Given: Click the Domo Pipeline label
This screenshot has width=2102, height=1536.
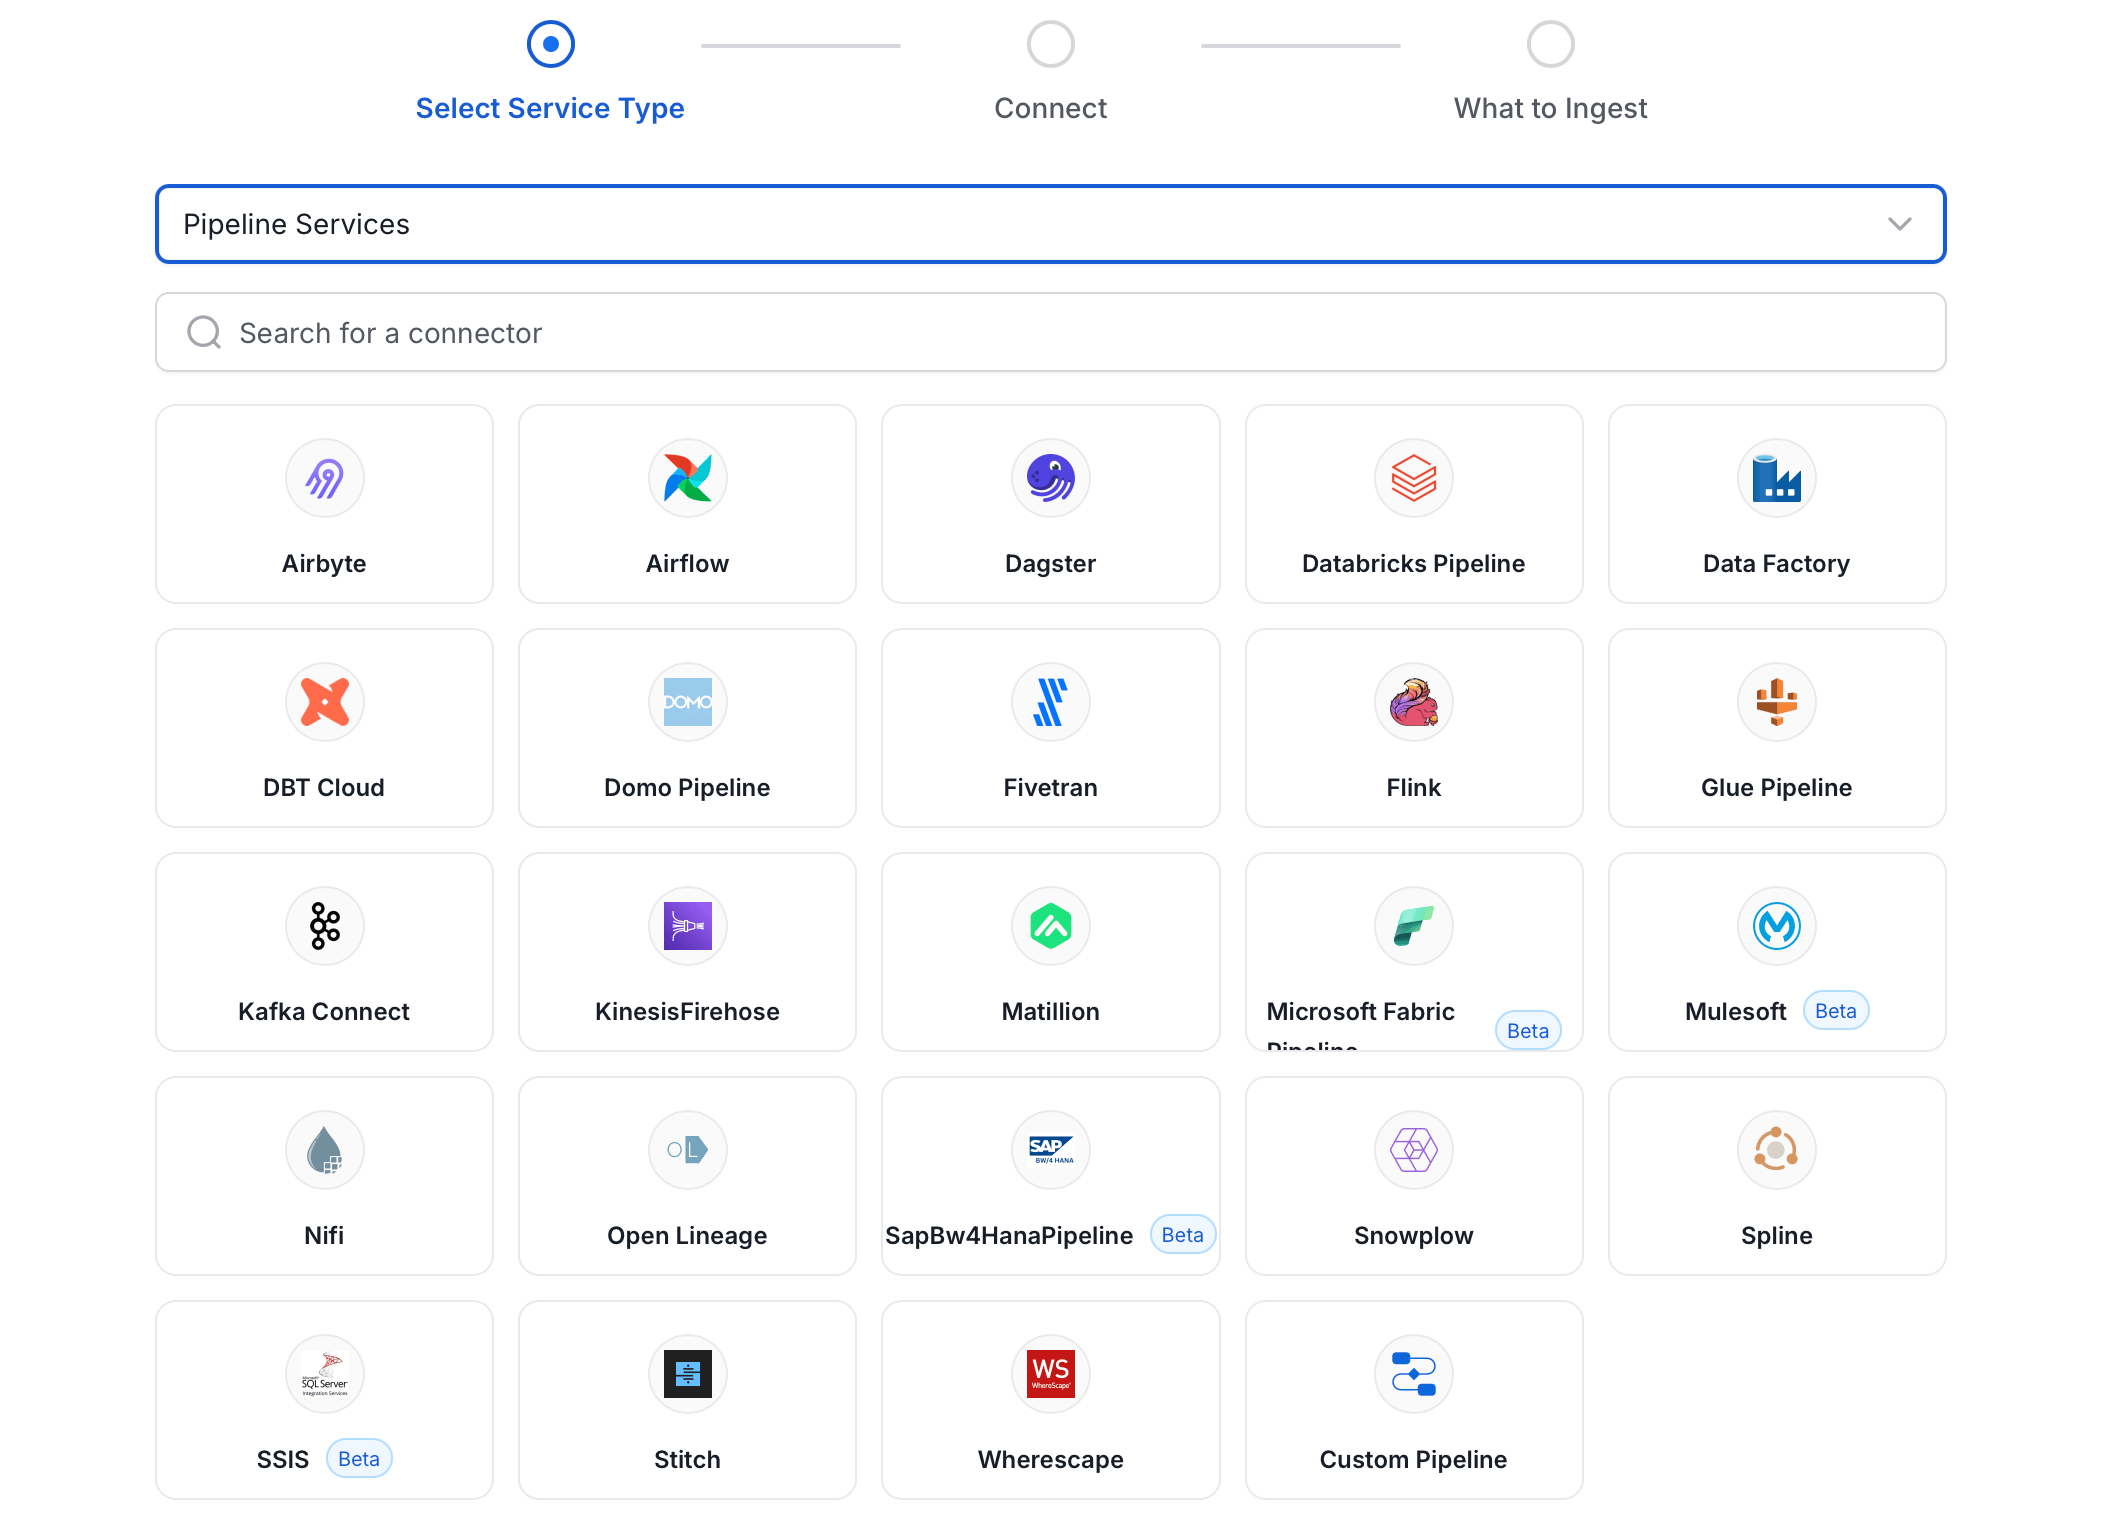Looking at the screenshot, I should click(687, 788).
